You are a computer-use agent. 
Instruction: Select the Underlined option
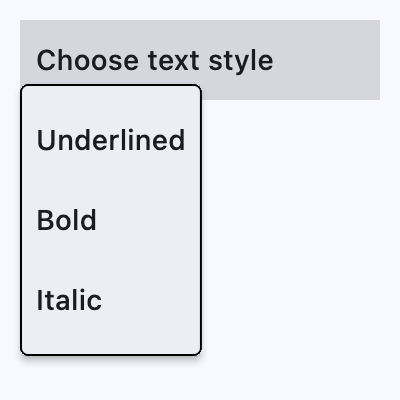[x=111, y=140]
